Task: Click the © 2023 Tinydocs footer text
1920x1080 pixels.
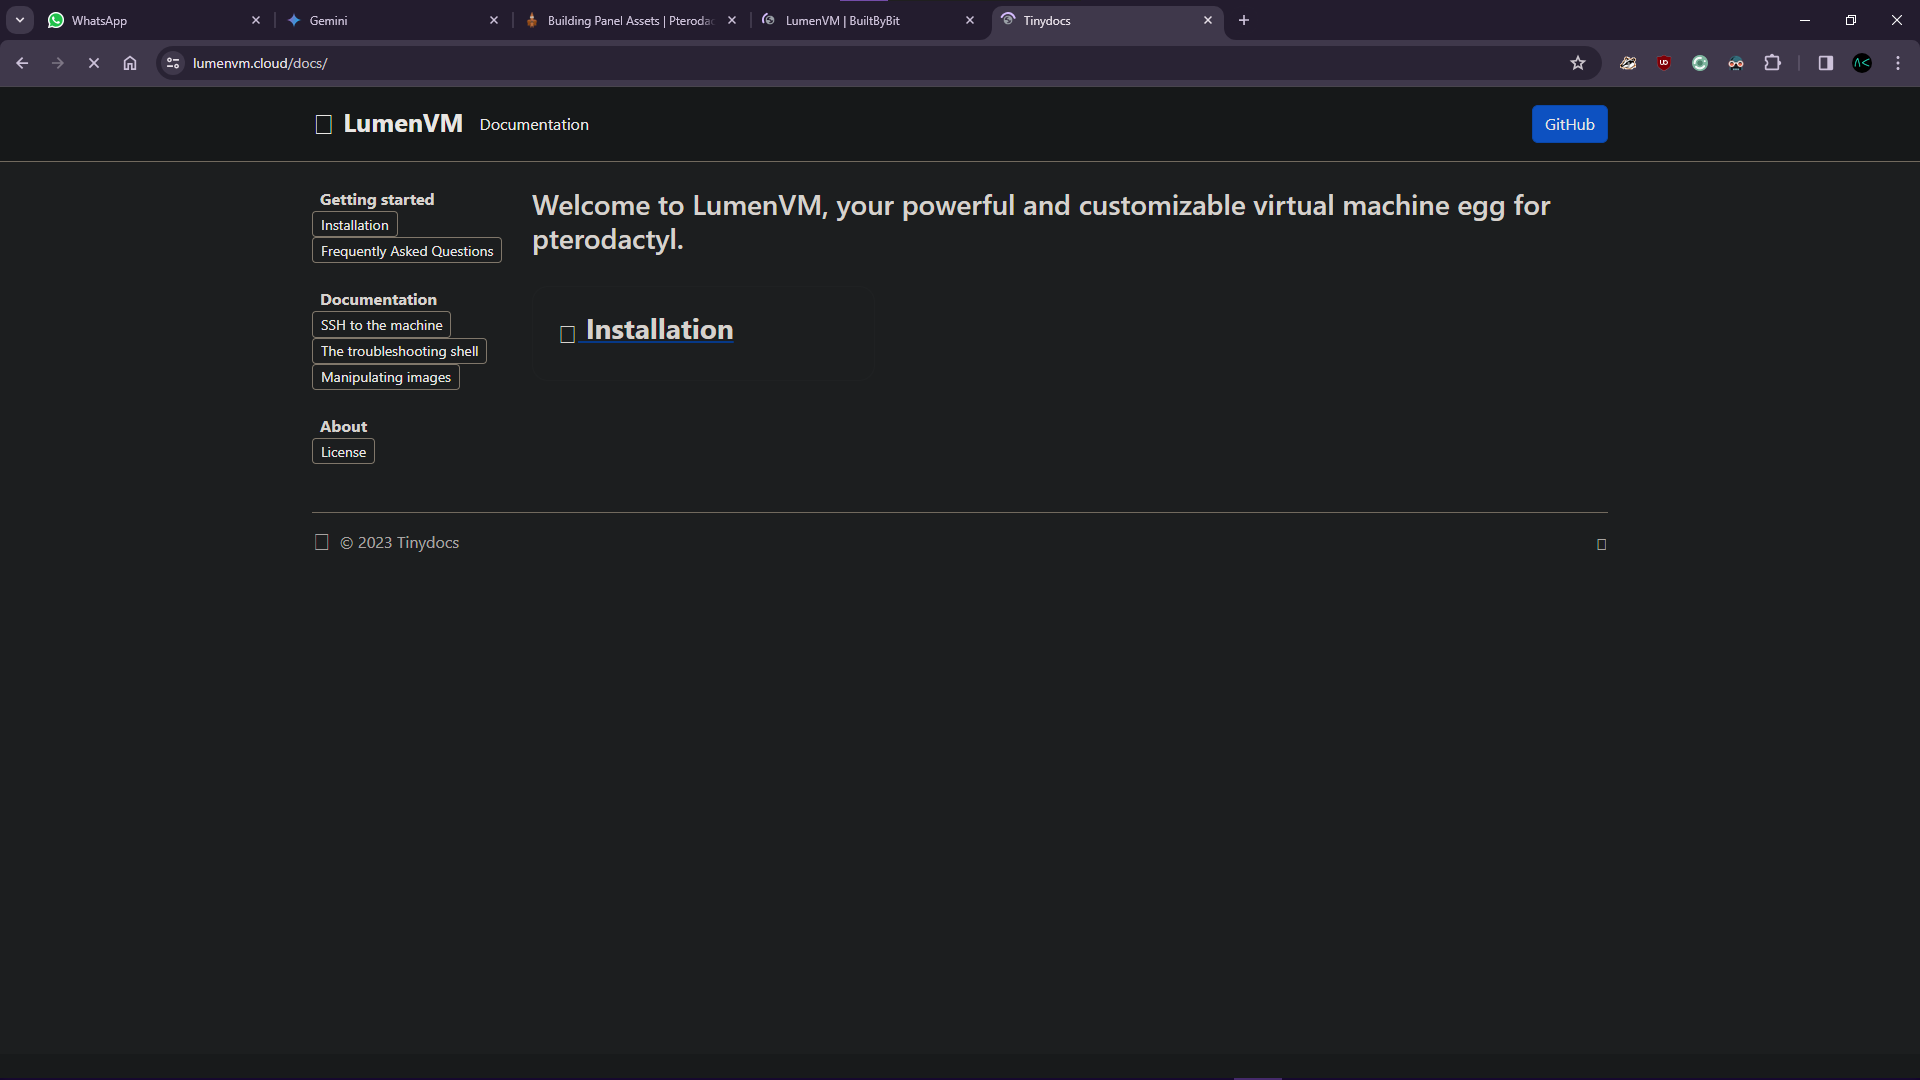Action: click(399, 542)
